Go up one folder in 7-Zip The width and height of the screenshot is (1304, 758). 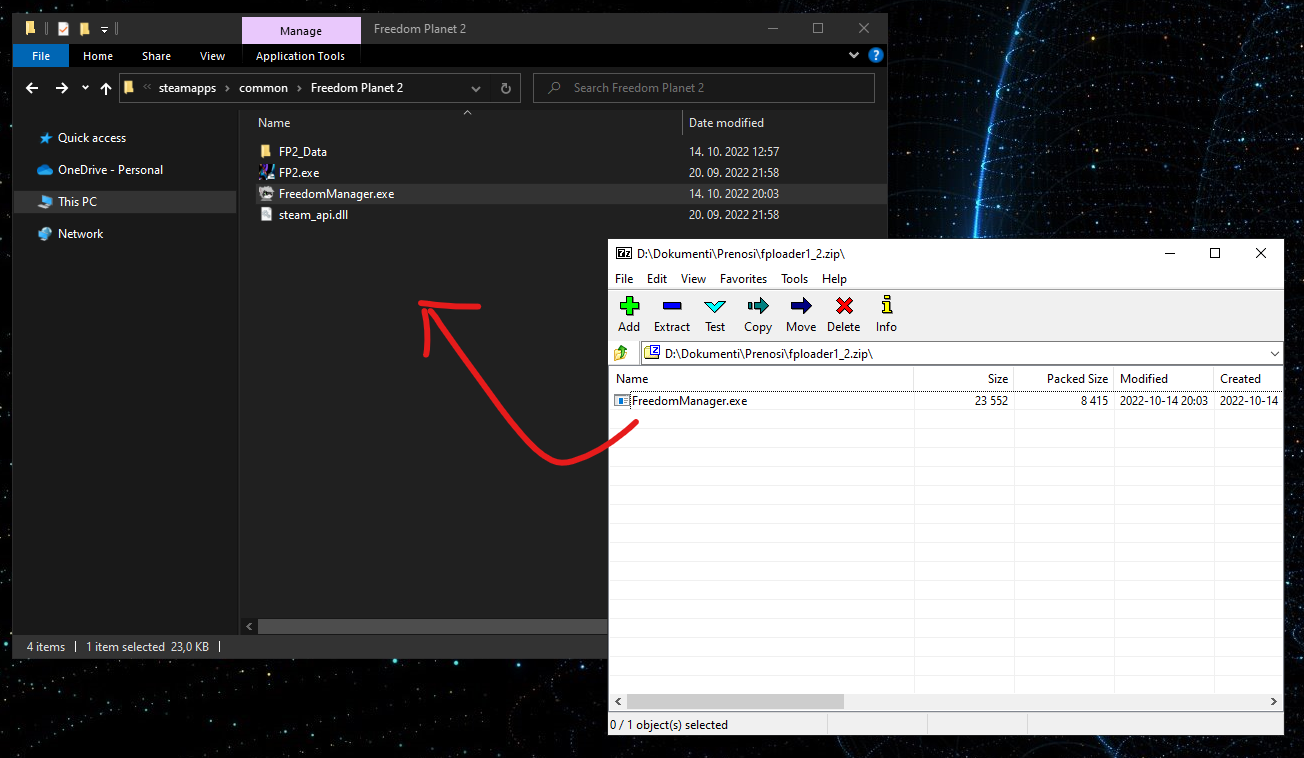tap(621, 353)
